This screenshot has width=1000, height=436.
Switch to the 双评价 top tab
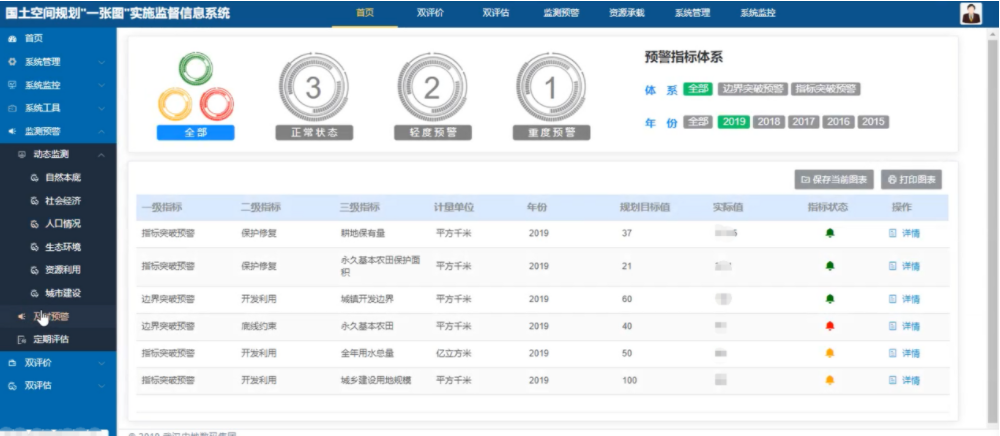(430, 13)
